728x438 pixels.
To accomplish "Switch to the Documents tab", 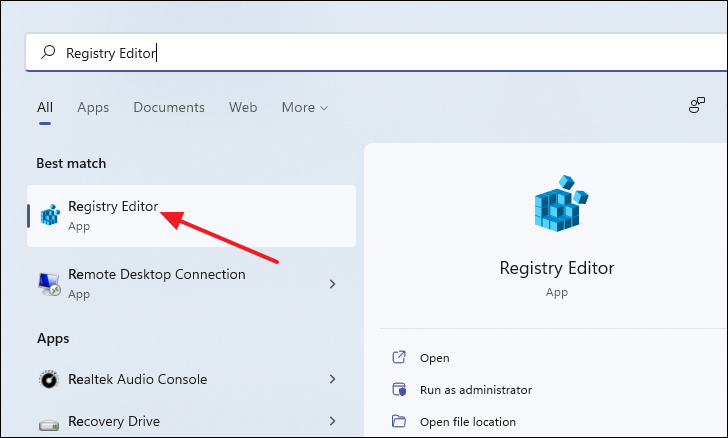I will [169, 107].
